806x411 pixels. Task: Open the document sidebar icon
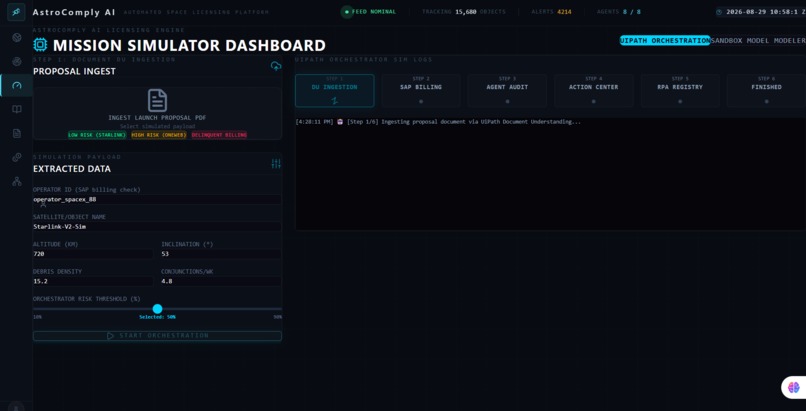[x=16, y=134]
